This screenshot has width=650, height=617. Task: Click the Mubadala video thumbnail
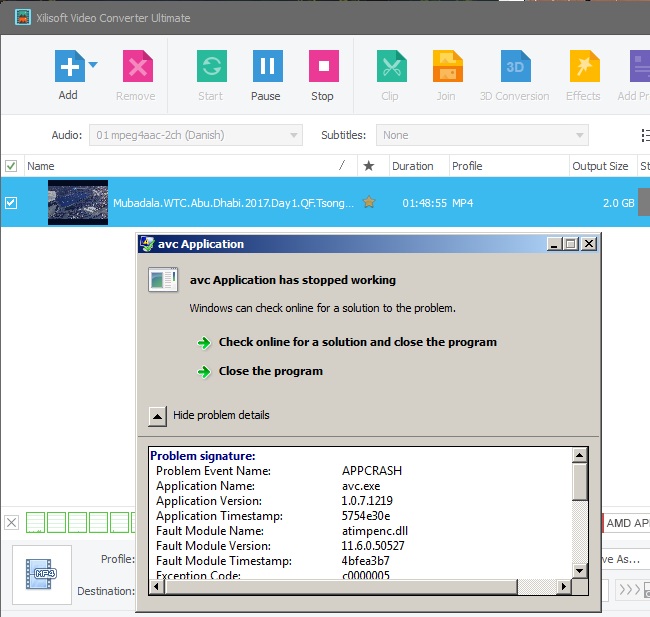tap(78, 202)
